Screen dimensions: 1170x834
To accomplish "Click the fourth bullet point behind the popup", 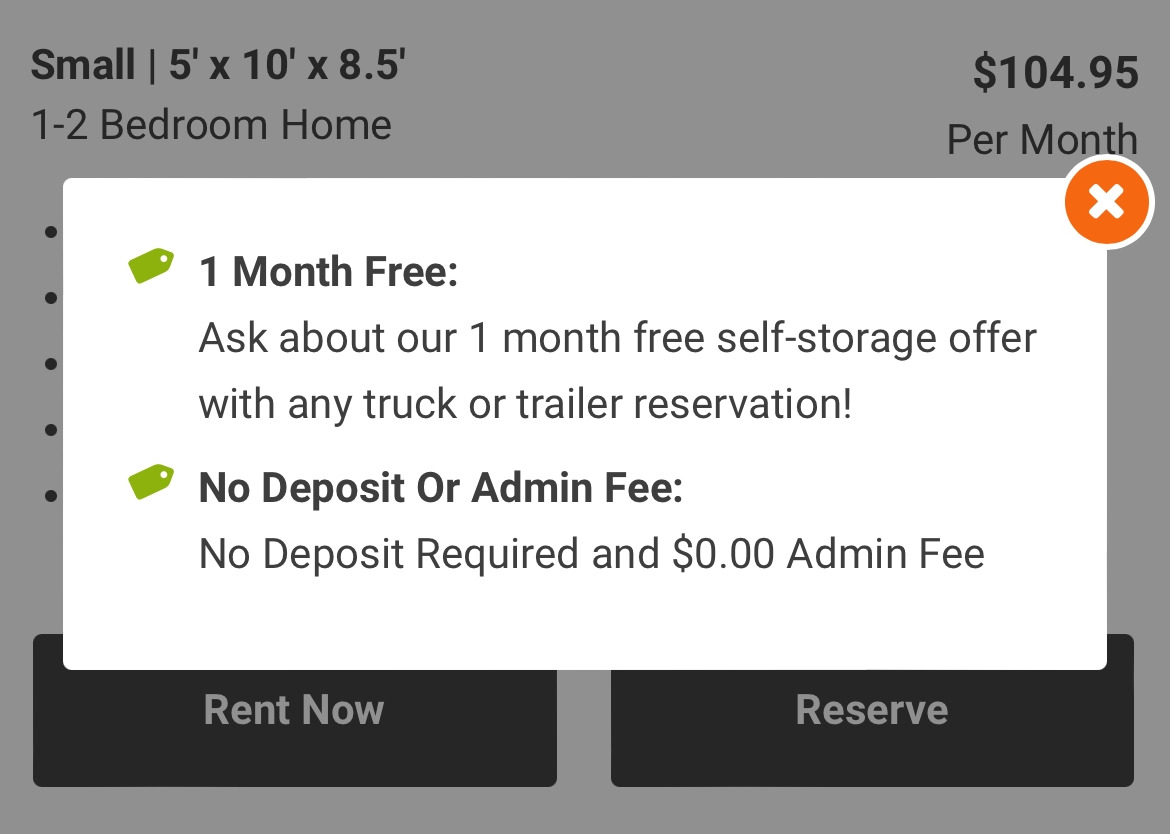I will [x=51, y=430].
